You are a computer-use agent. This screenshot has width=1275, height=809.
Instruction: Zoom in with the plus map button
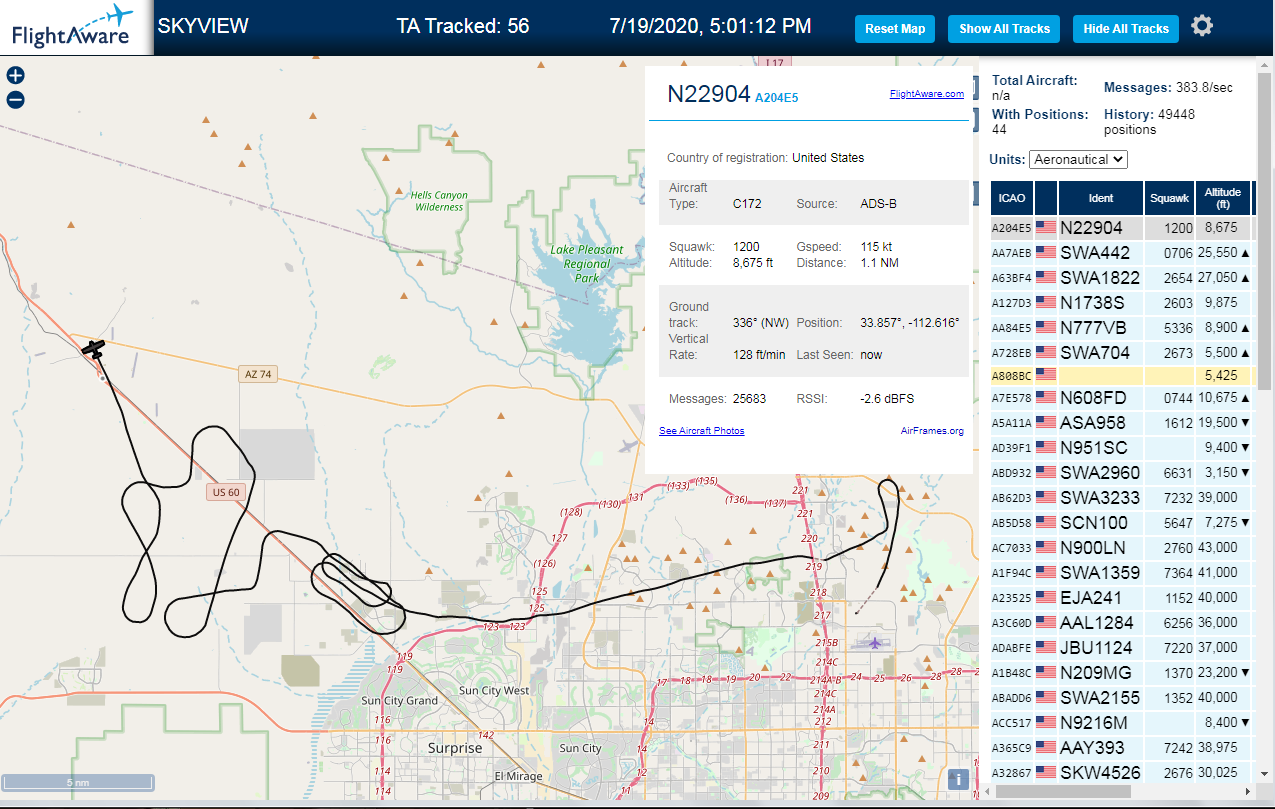(15, 75)
